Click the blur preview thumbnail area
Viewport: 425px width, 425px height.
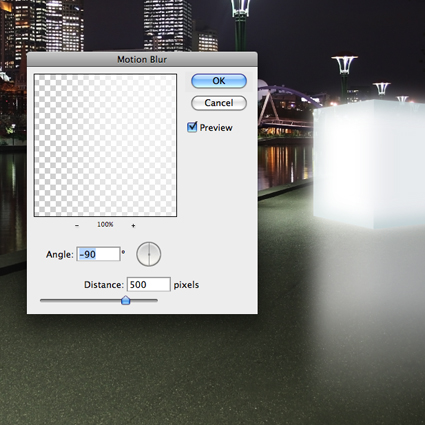pos(105,145)
